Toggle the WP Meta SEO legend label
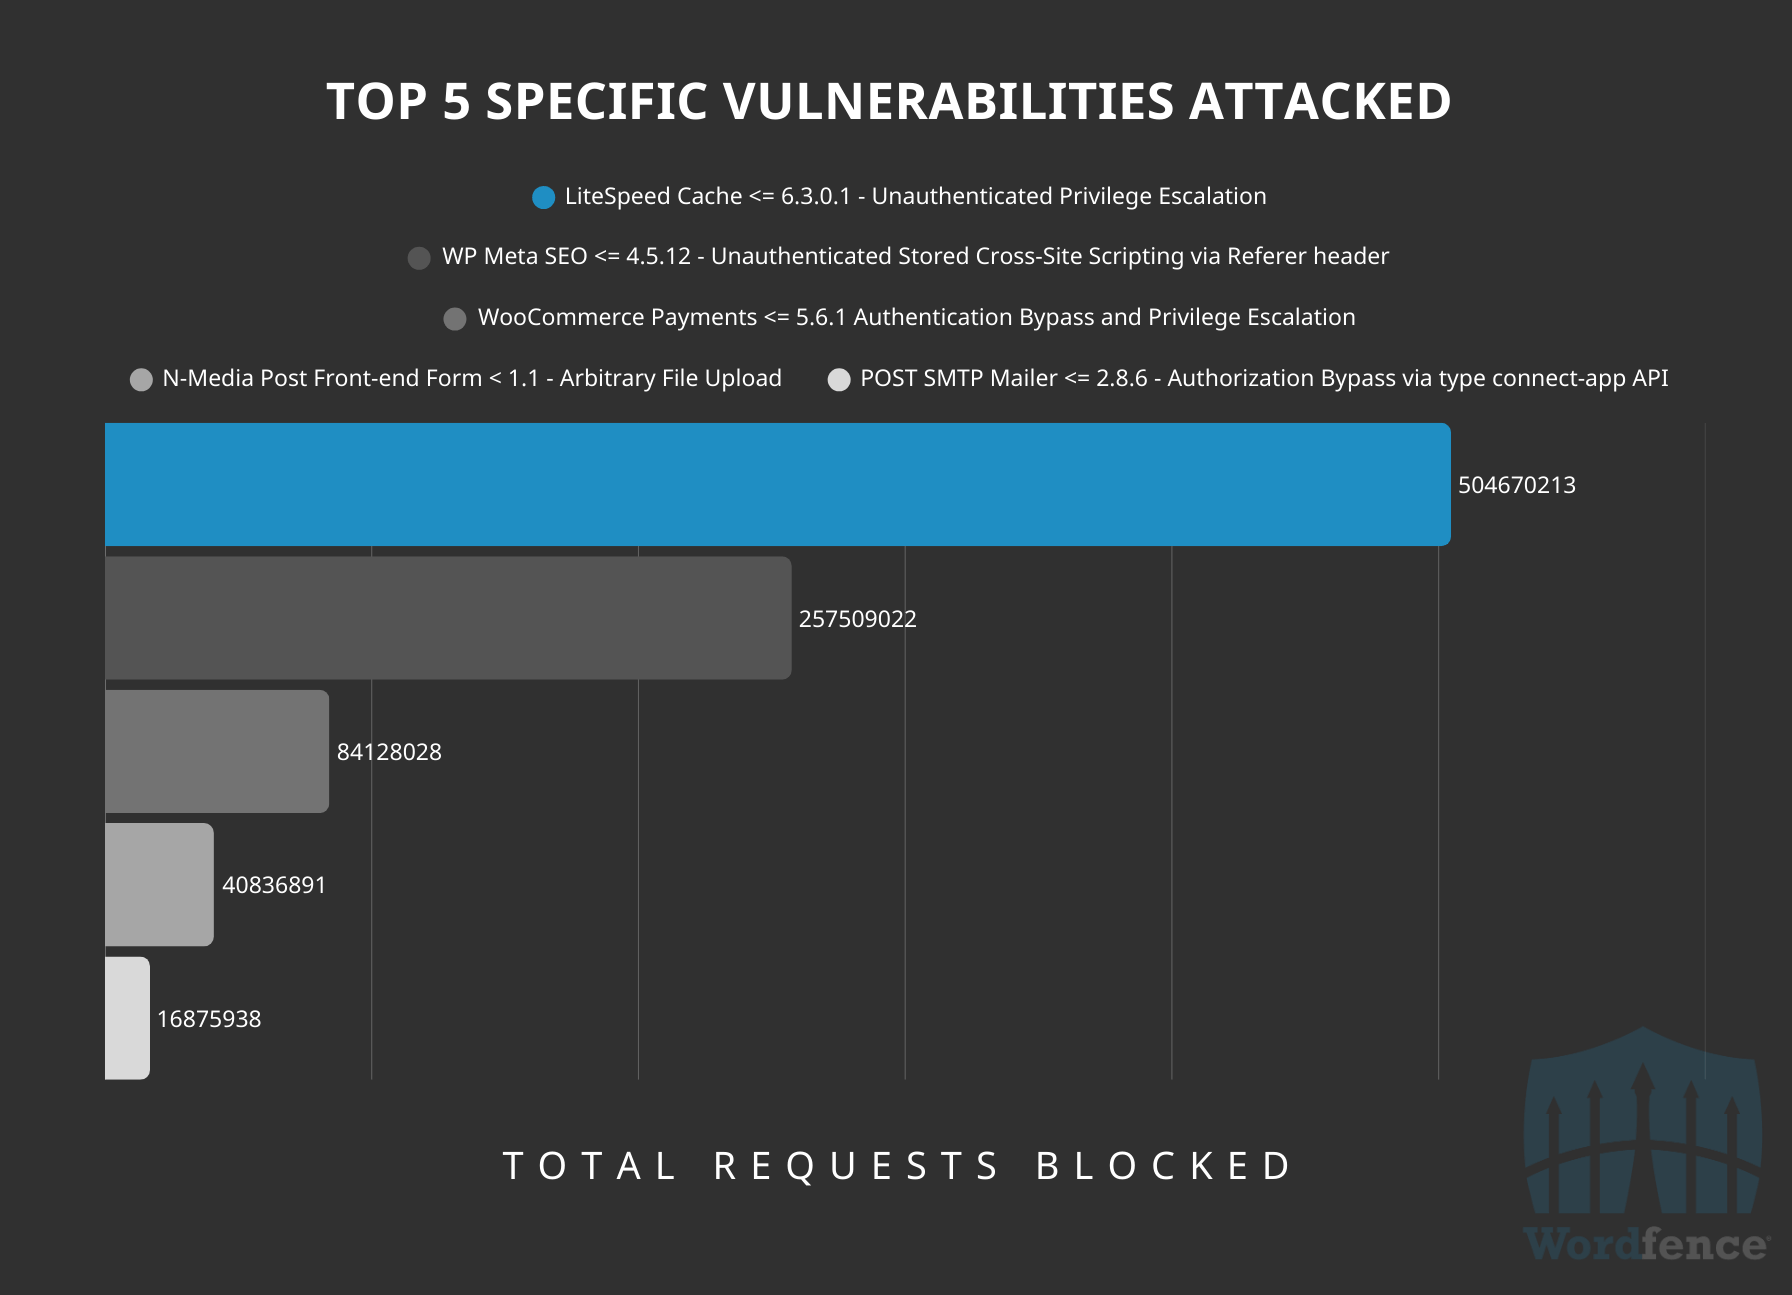Image resolution: width=1792 pixels, height=1295 pixels. click(915, 257)
